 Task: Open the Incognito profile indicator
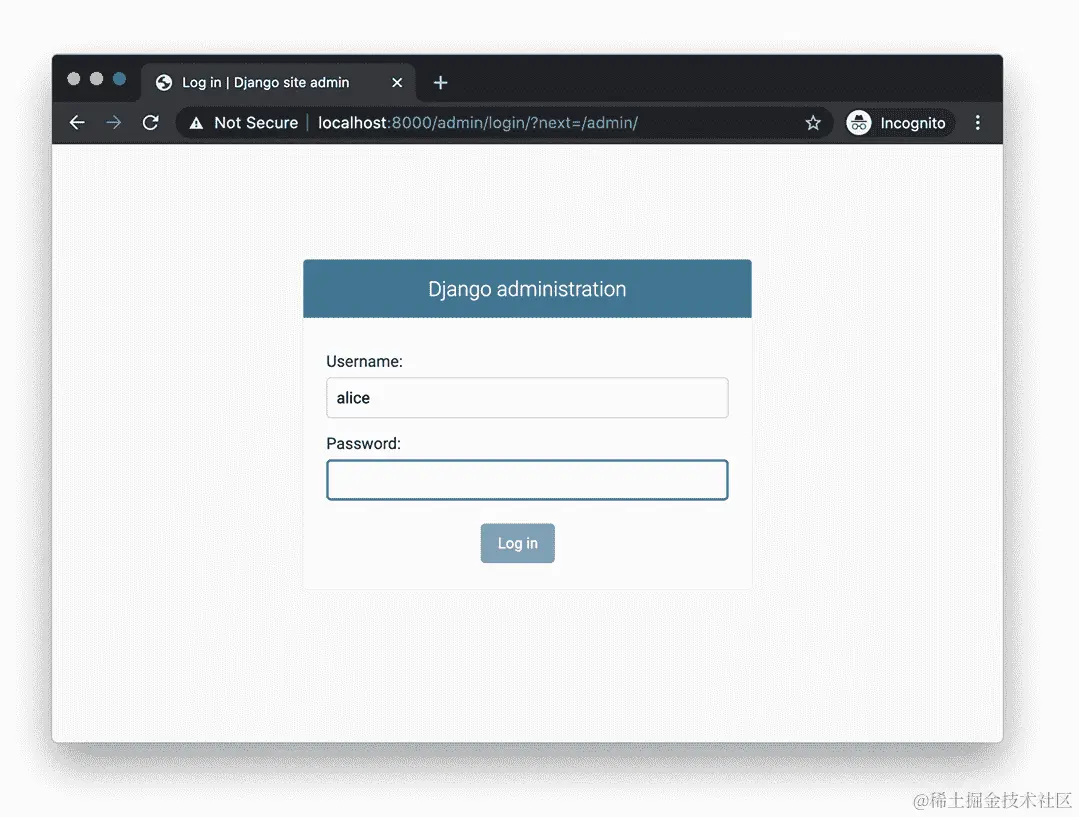(899, 123)
